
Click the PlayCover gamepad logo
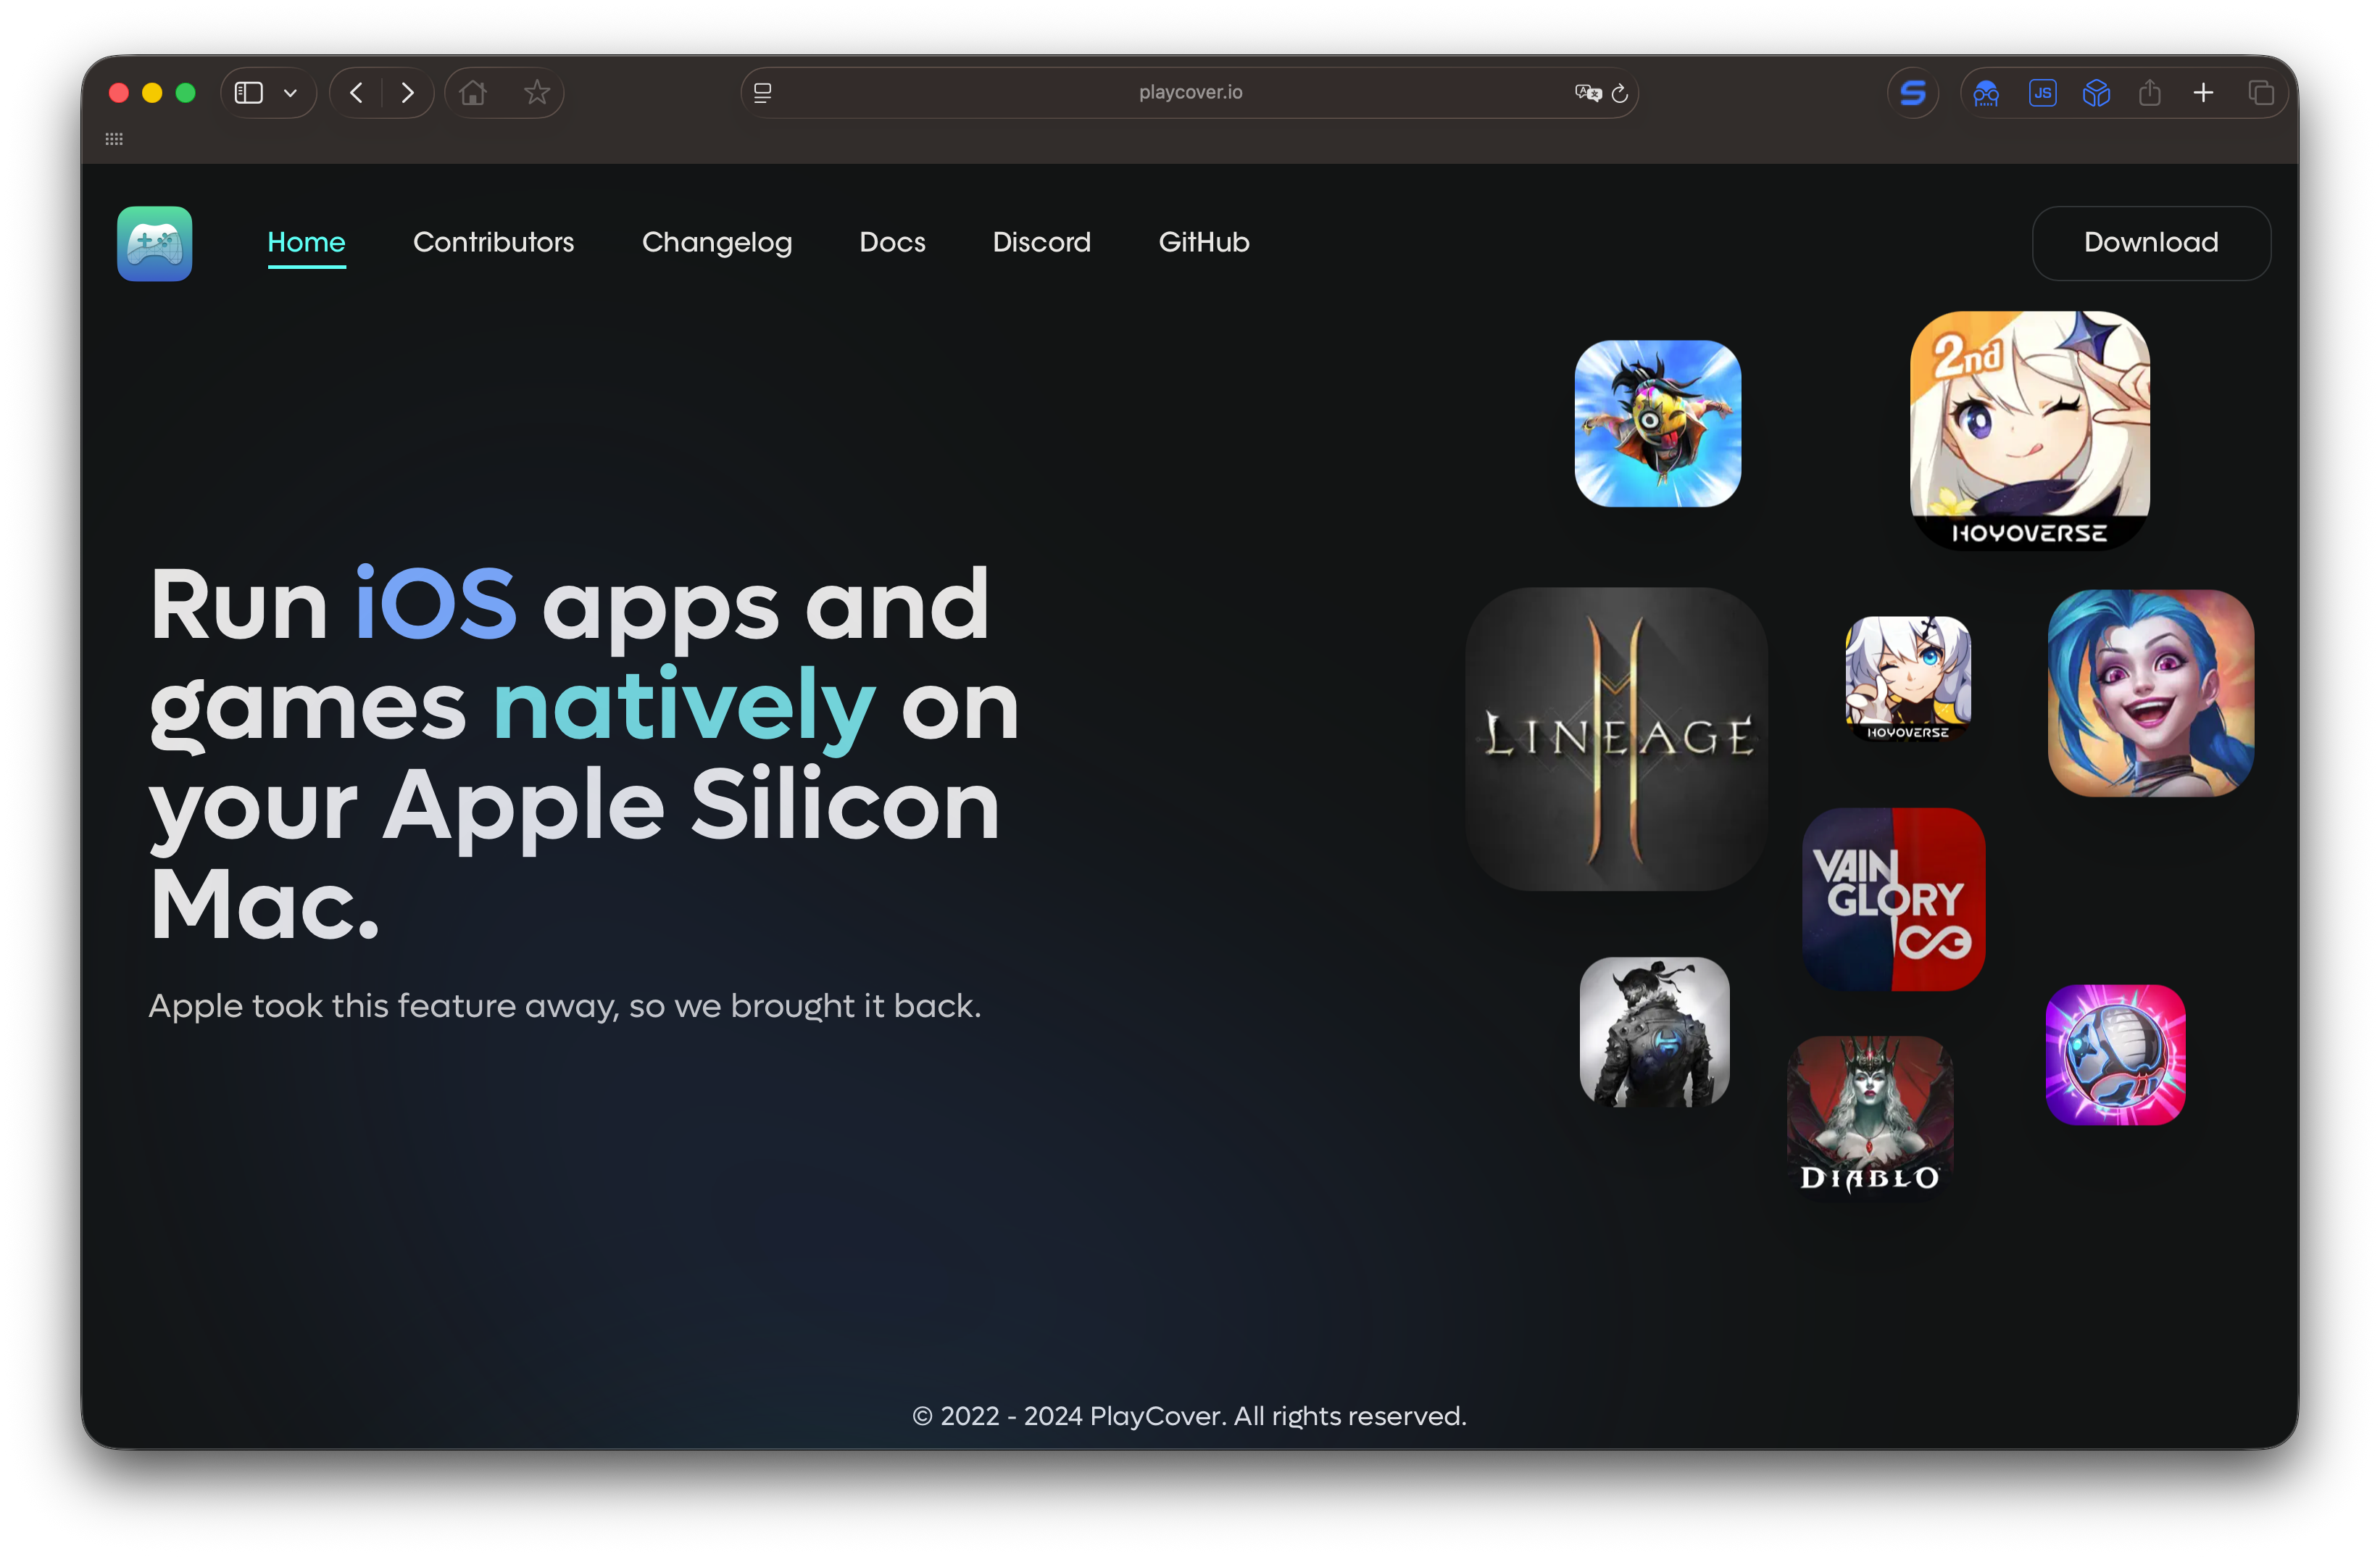(154, 243)
